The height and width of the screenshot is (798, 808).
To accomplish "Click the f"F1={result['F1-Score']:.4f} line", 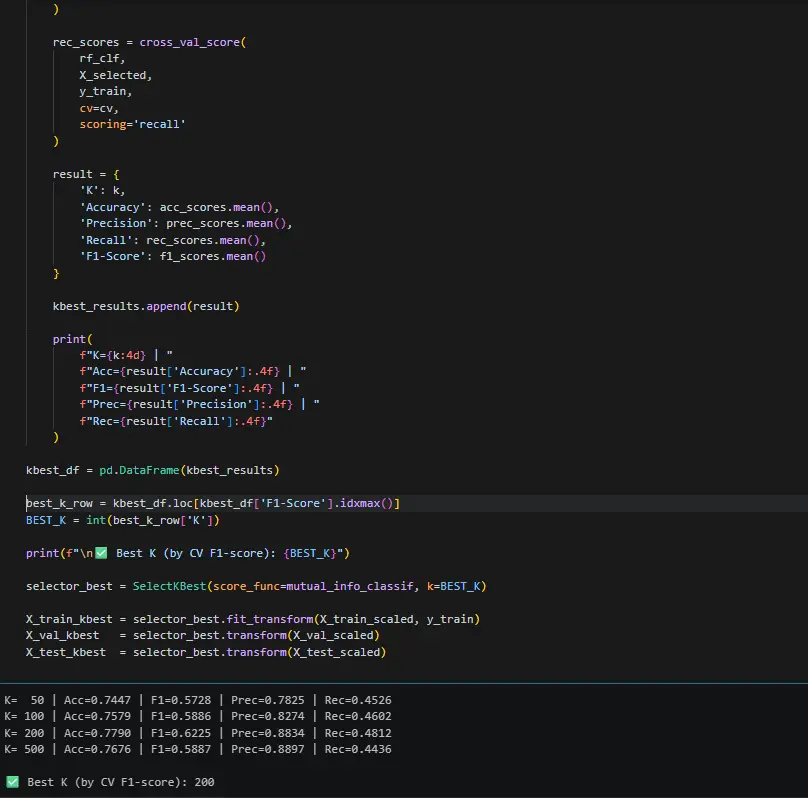I will pyautogui.click(x=189, y=388).
